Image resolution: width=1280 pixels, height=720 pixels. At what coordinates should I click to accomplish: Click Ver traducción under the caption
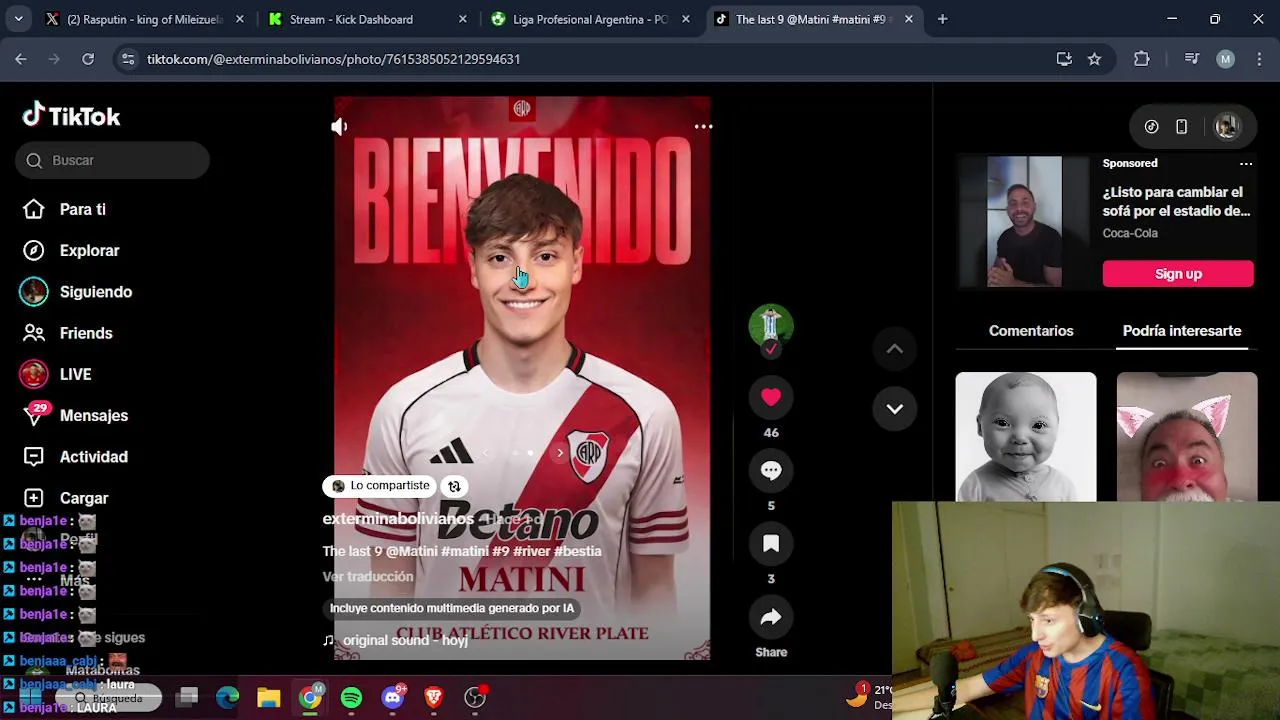point(368,577)
